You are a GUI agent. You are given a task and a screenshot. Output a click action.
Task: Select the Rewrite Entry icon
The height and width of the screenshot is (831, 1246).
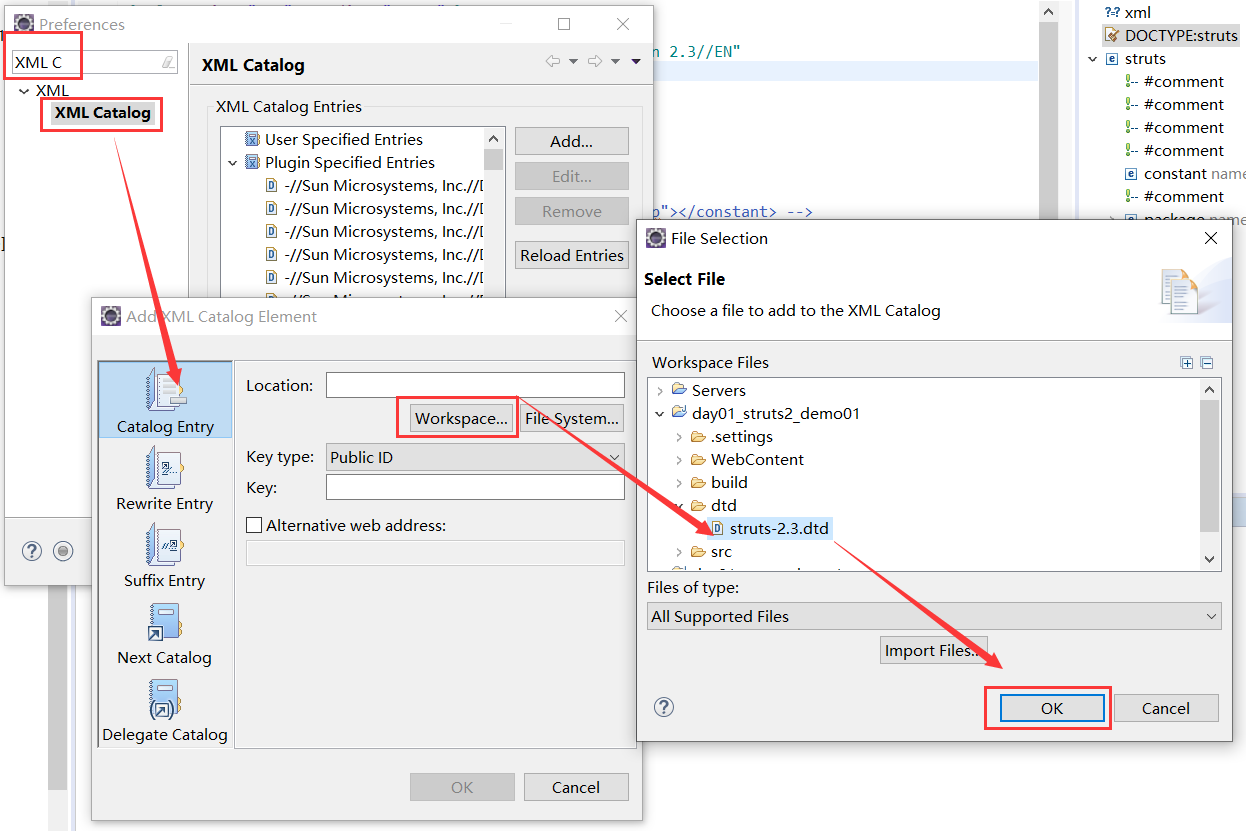point(165,468)
